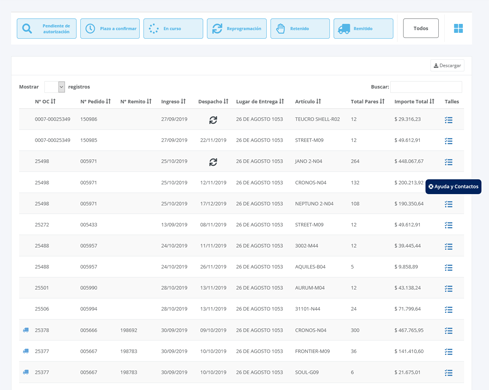Show orders En curso
The width and height of the screenshot is (489, 390).
click(173, 29)
